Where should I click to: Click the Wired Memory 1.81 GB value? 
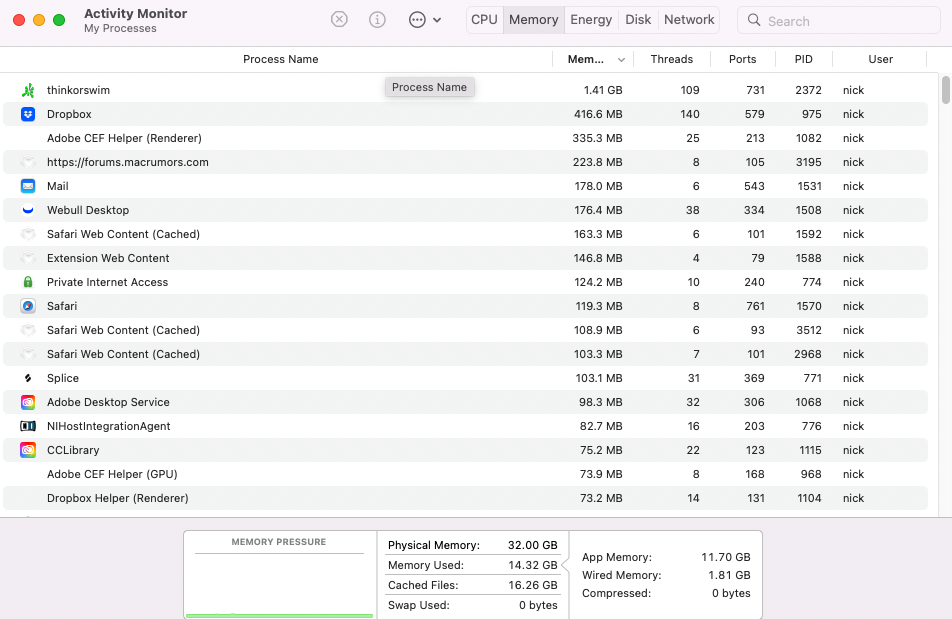[x=729, y=575]
